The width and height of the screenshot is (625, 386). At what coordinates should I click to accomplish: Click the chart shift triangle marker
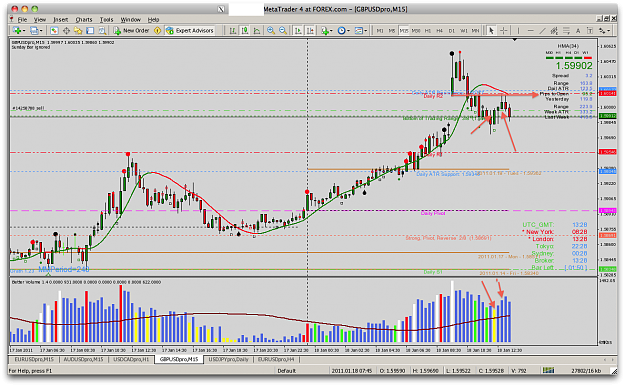click(x=515, y=39)
